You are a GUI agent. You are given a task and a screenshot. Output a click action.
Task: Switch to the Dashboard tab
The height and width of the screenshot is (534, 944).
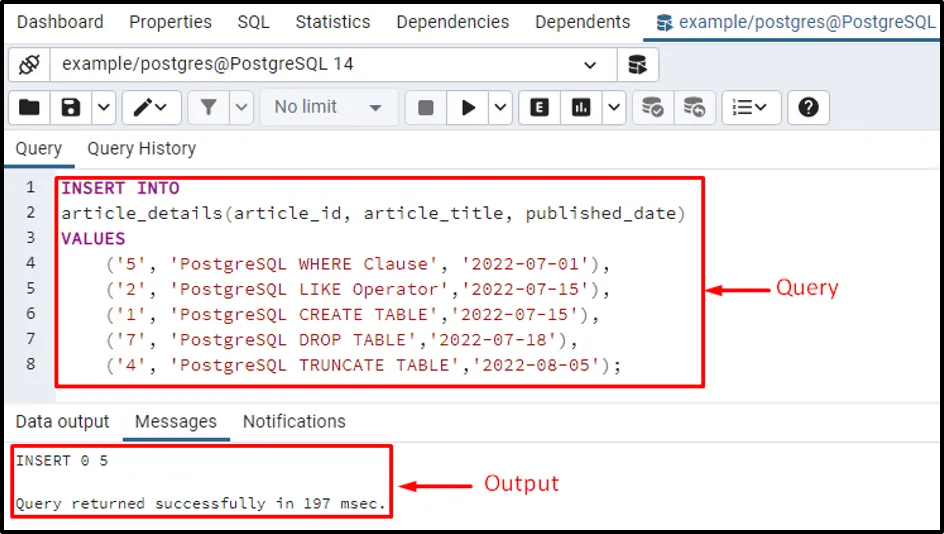[60, 22]
